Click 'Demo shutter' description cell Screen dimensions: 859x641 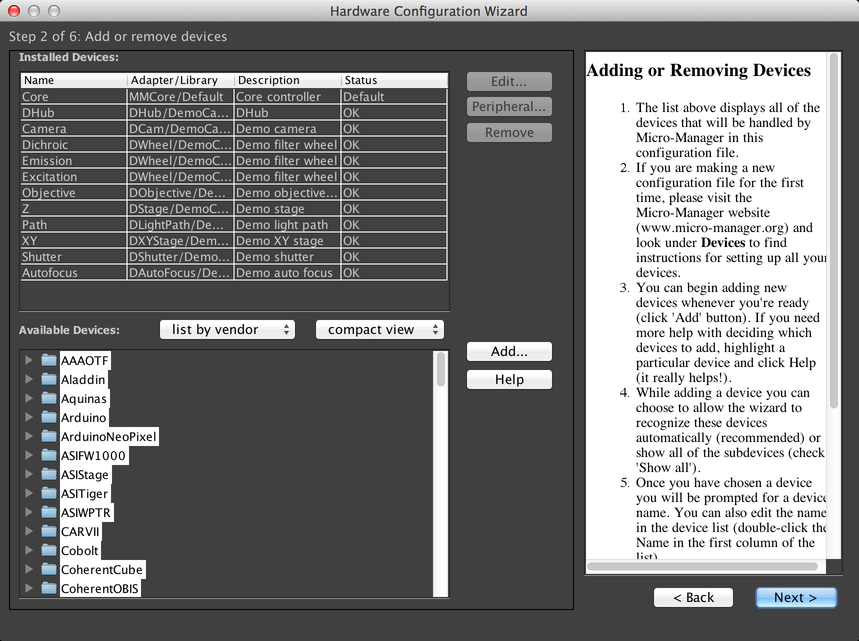(288, 256)
